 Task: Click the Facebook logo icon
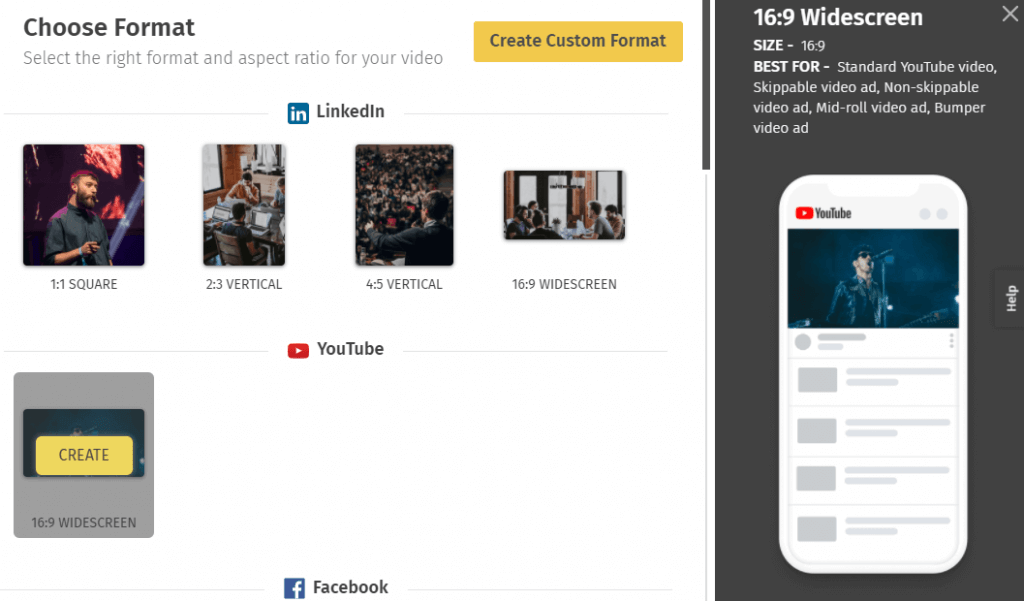[x=294, y=588]
